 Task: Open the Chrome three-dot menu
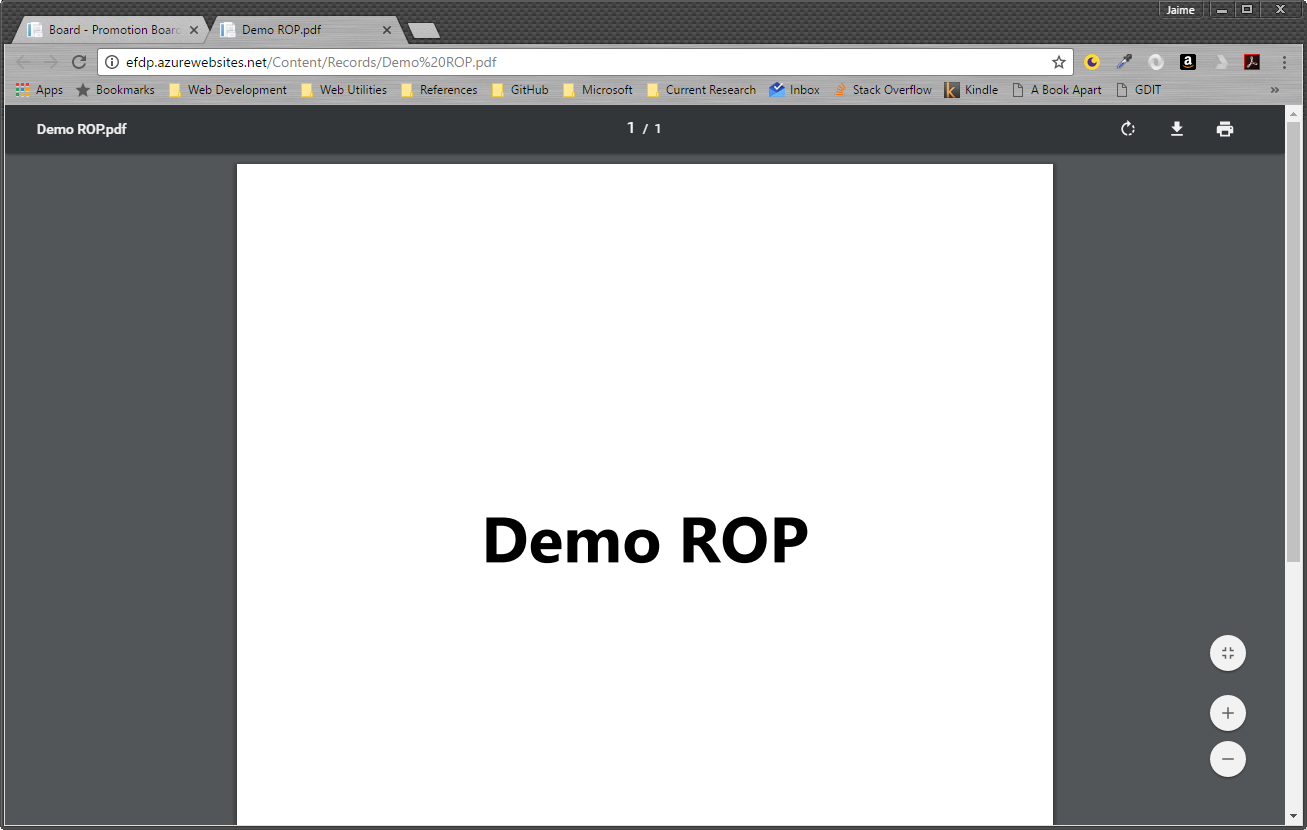[x=1285, y=62]
